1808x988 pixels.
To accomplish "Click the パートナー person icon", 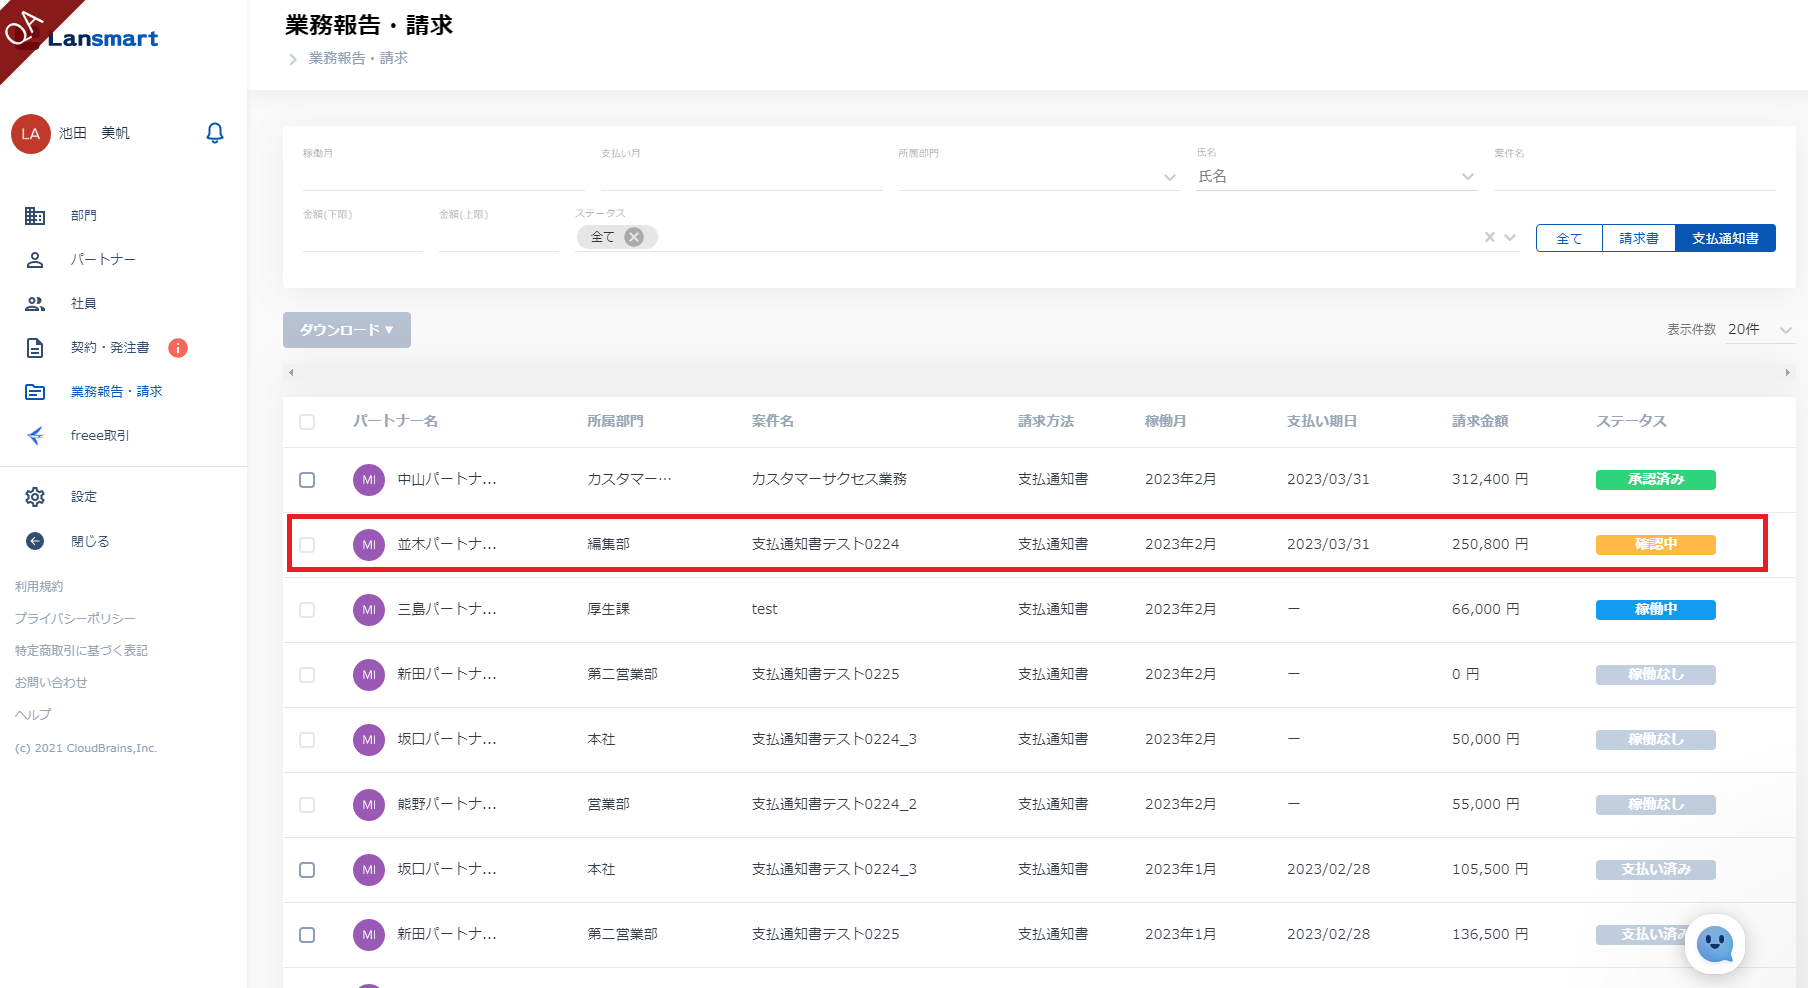I will pos(35,260).
